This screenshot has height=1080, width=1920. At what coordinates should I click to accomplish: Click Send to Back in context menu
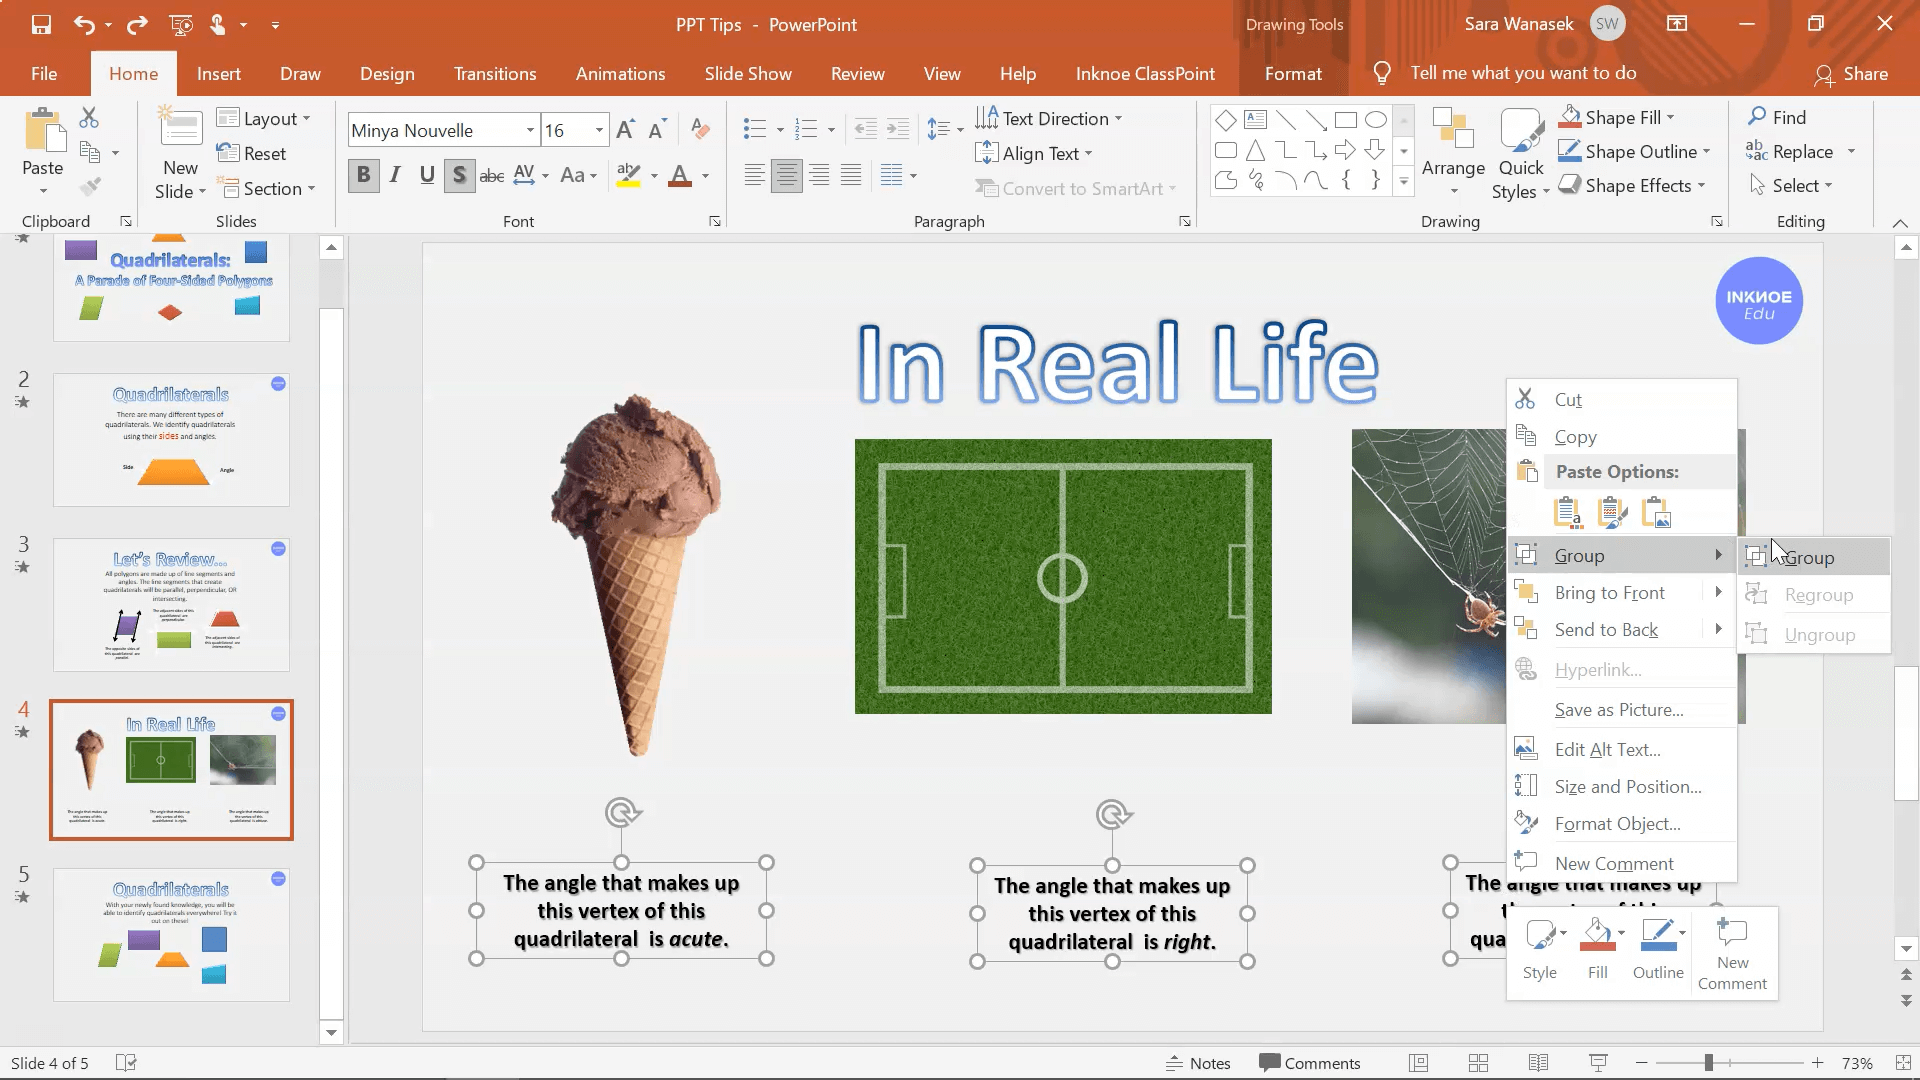point(1606,629)
